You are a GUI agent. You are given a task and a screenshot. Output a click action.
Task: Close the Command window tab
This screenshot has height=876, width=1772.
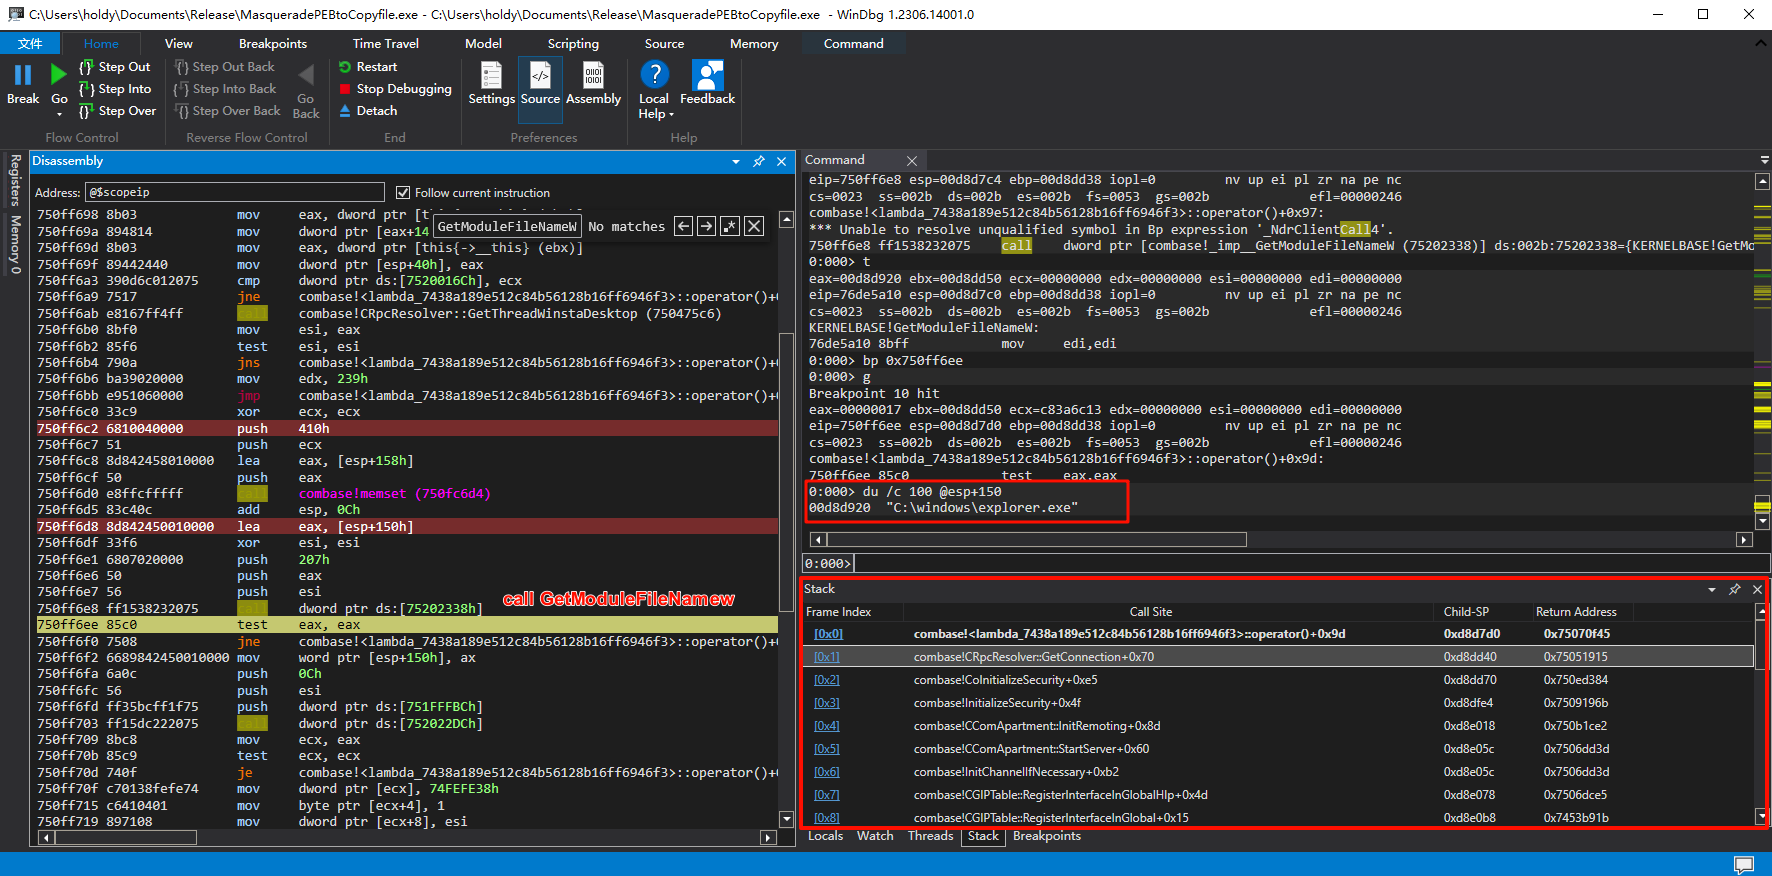(x=912, y=161)
